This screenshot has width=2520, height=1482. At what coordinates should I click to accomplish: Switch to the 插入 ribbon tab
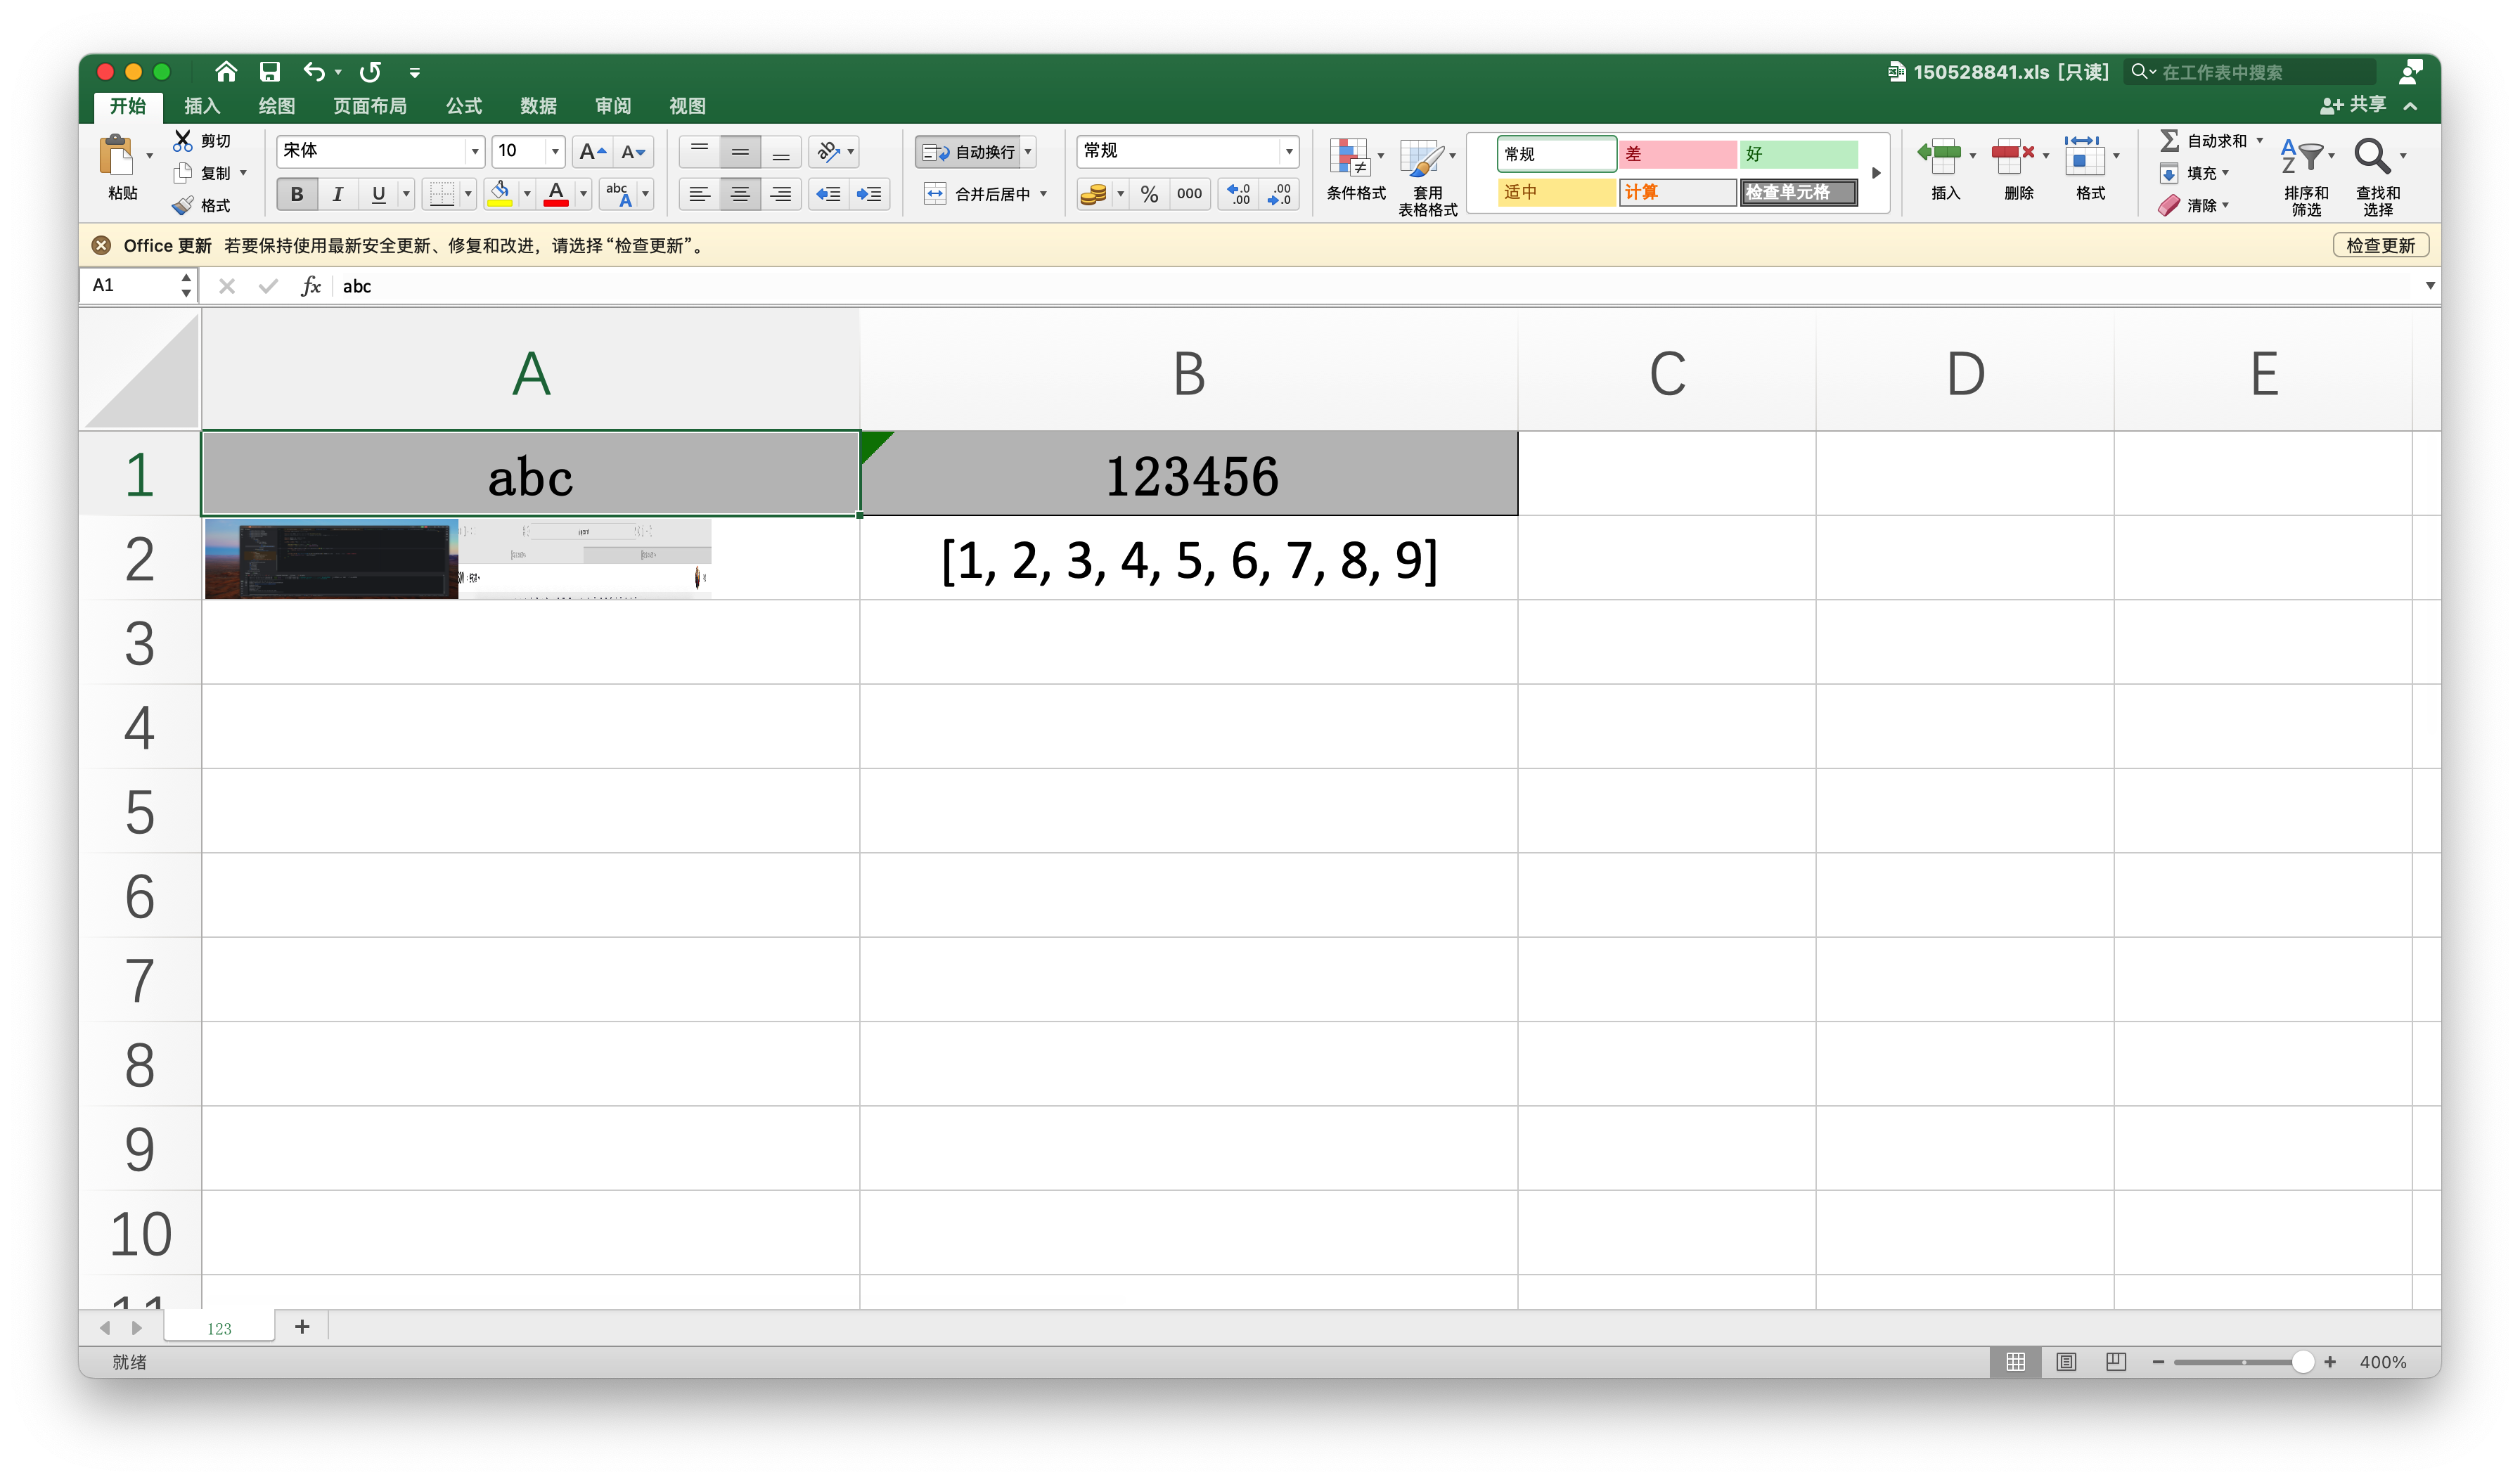tap(202, 106)
